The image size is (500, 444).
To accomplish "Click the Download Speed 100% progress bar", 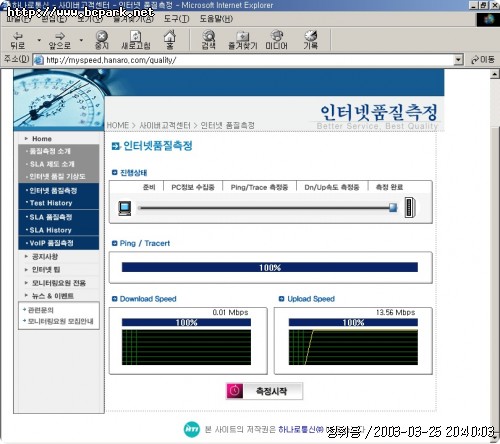I will [186, 322].
